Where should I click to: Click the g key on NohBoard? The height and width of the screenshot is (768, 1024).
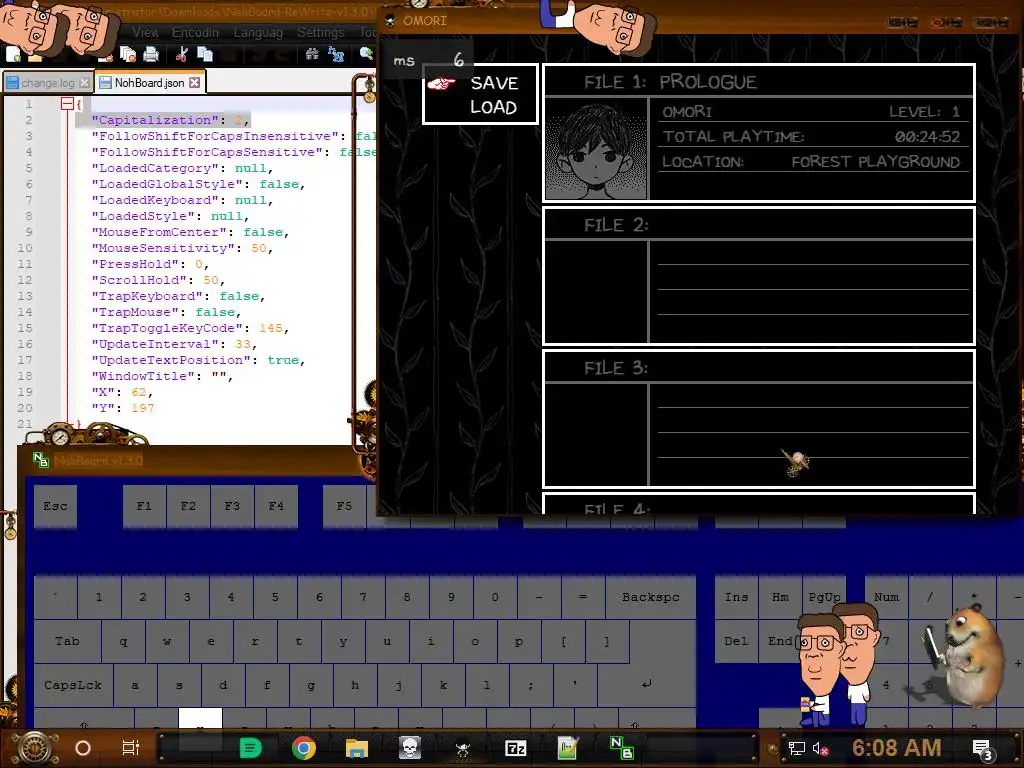[x=311, y=685]
